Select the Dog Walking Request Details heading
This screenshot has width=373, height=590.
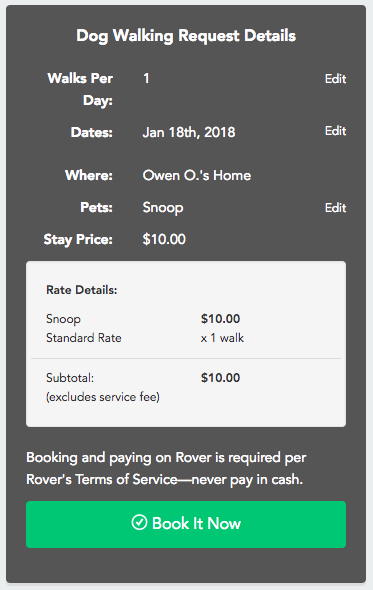click(186, 36)
